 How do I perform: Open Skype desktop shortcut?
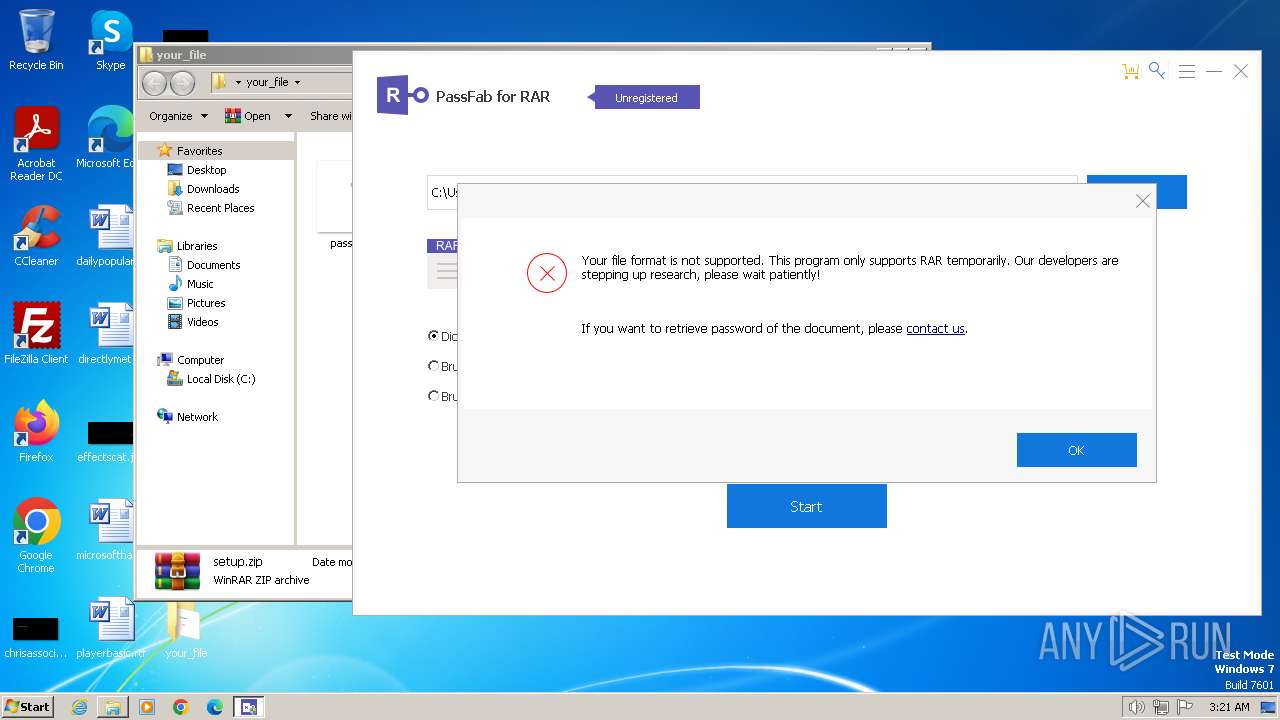click(x=111, y=40)
